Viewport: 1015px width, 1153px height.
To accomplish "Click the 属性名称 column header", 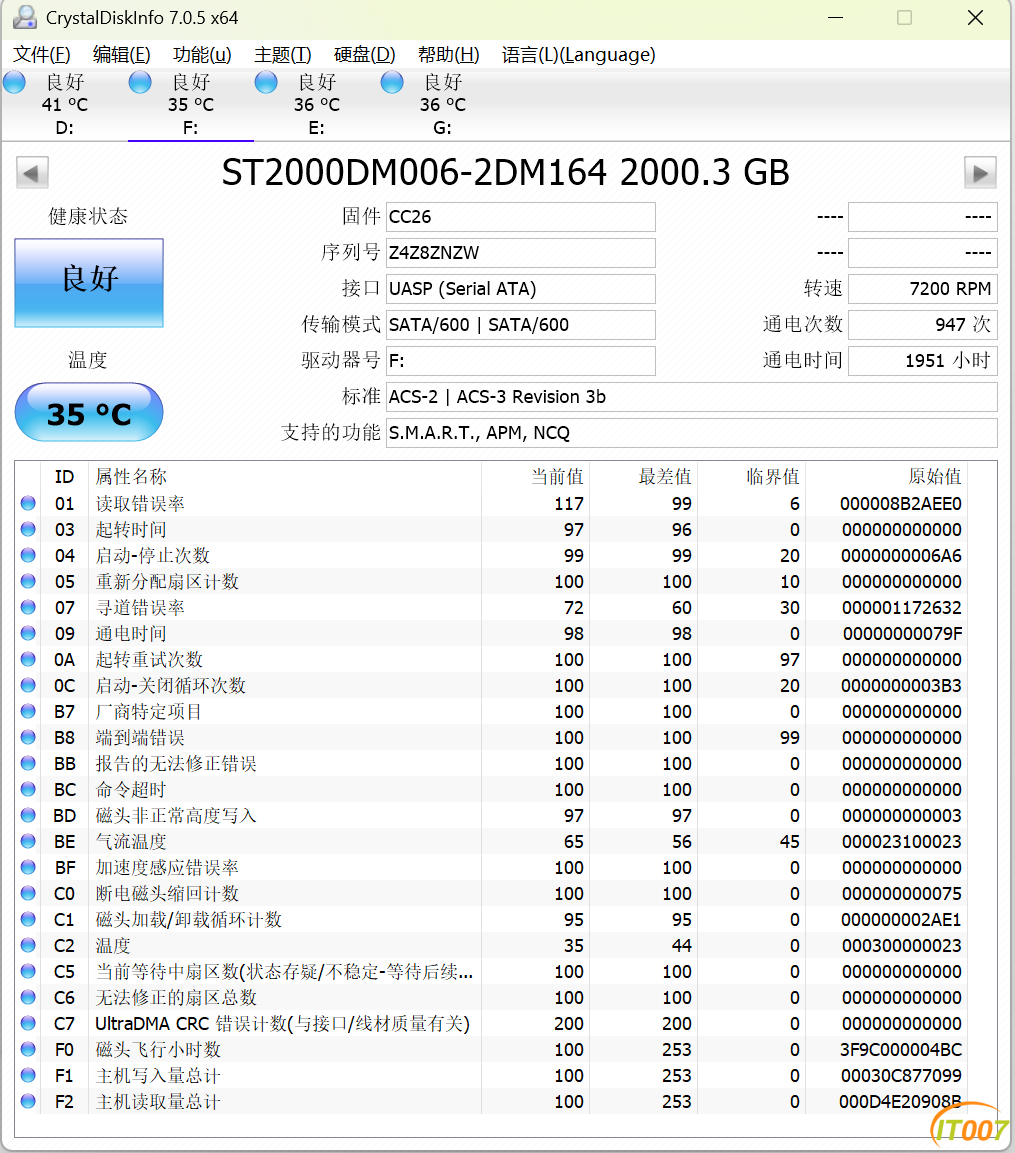I will (x=285, y=476).
